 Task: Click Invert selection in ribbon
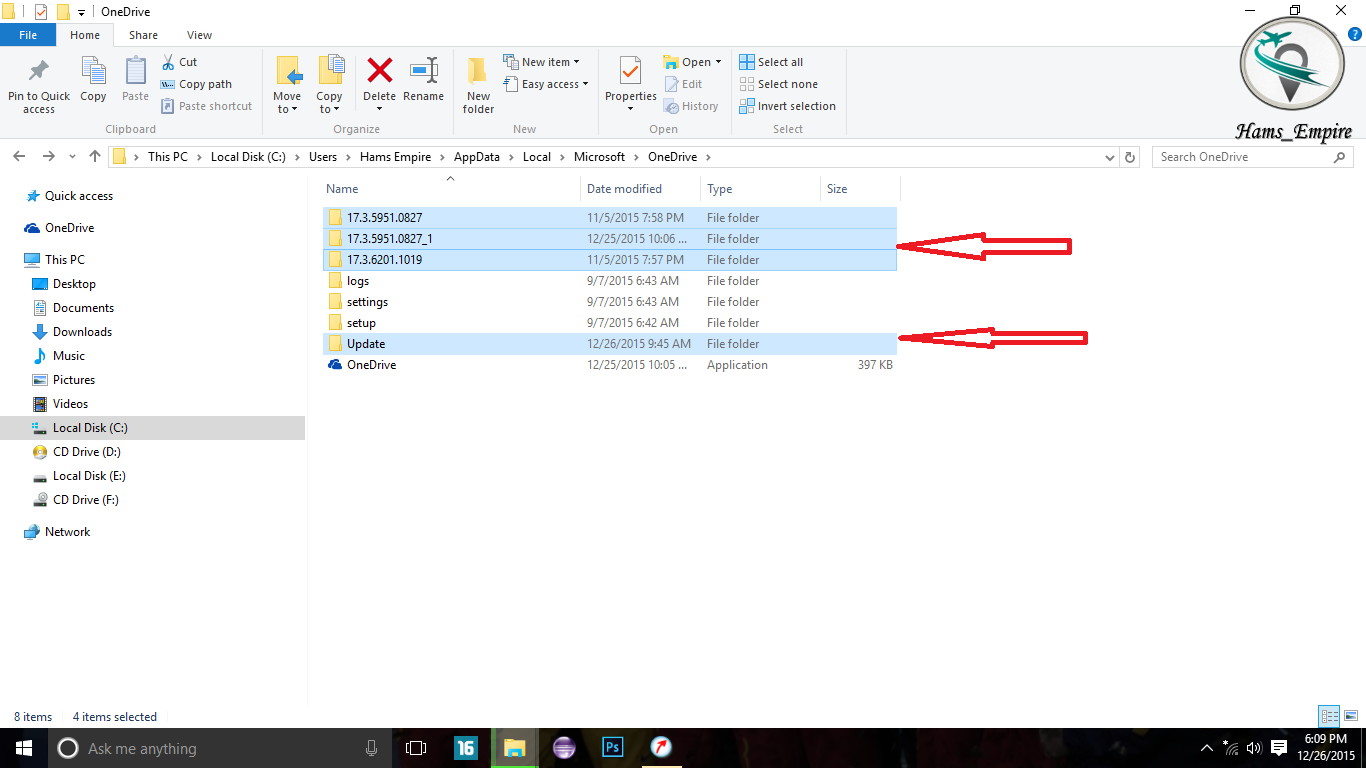pos(787,106)
